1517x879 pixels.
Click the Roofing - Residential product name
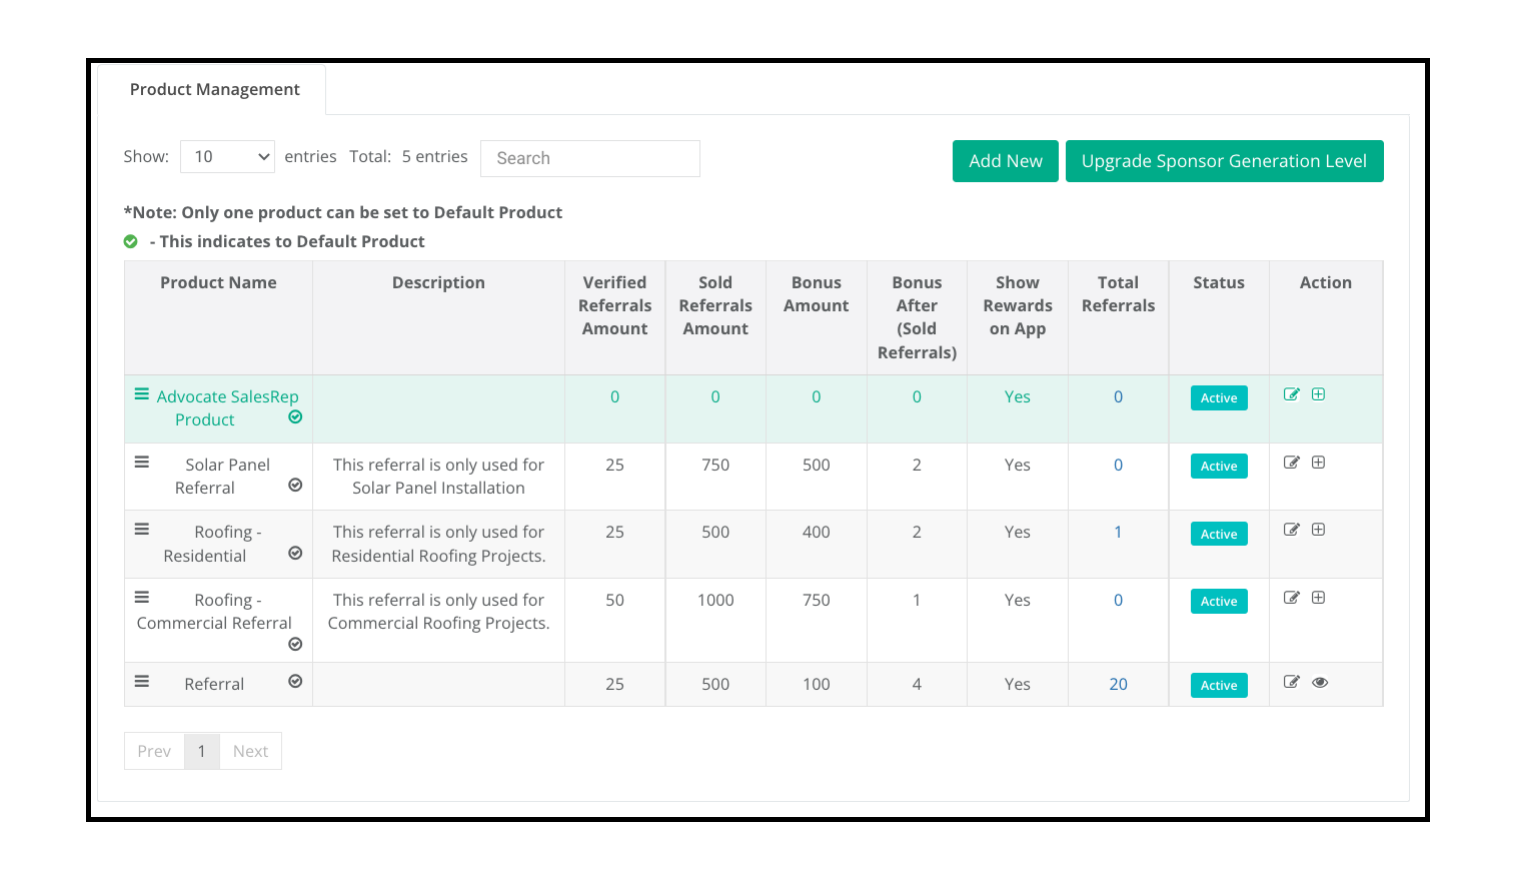click(213, 544)
